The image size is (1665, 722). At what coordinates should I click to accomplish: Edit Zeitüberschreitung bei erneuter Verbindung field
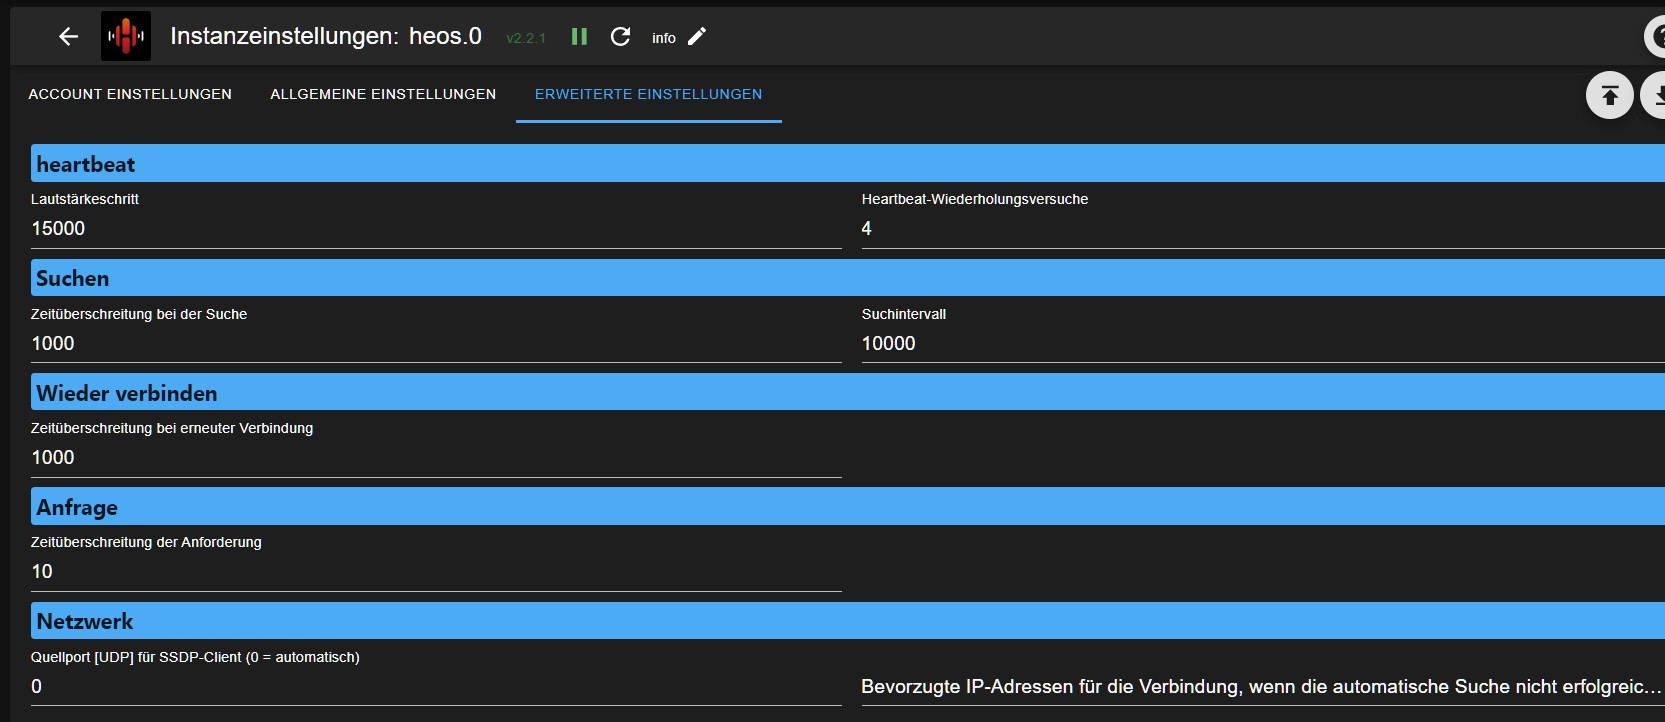436,457
